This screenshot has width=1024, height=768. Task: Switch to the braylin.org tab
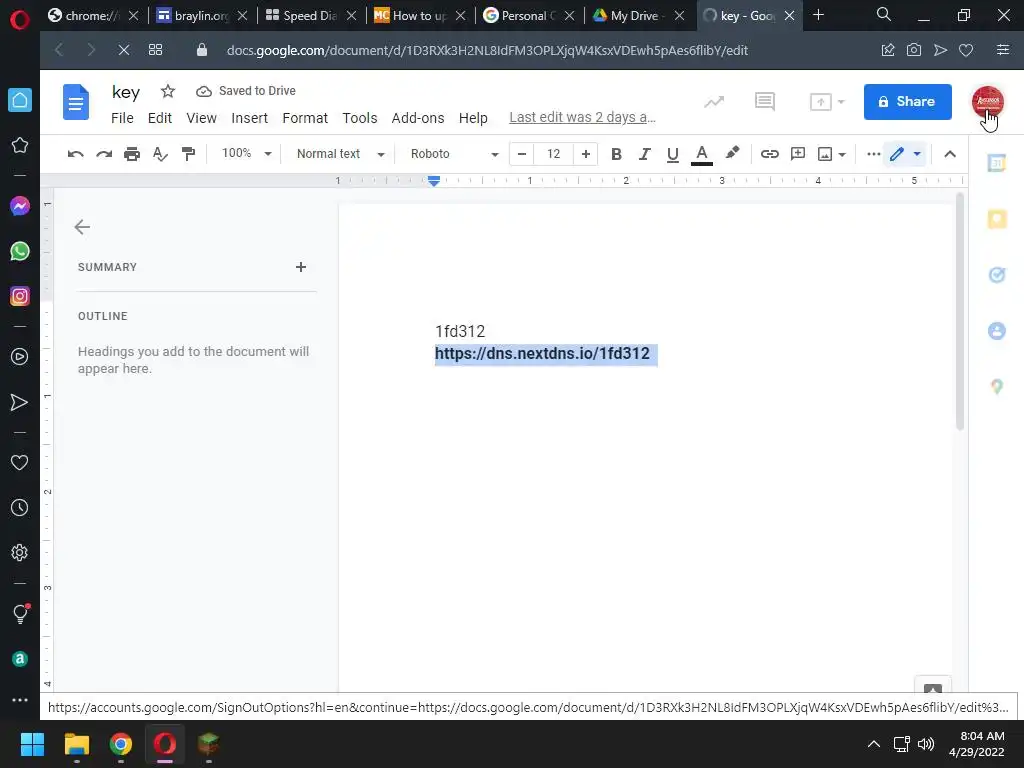202,16
